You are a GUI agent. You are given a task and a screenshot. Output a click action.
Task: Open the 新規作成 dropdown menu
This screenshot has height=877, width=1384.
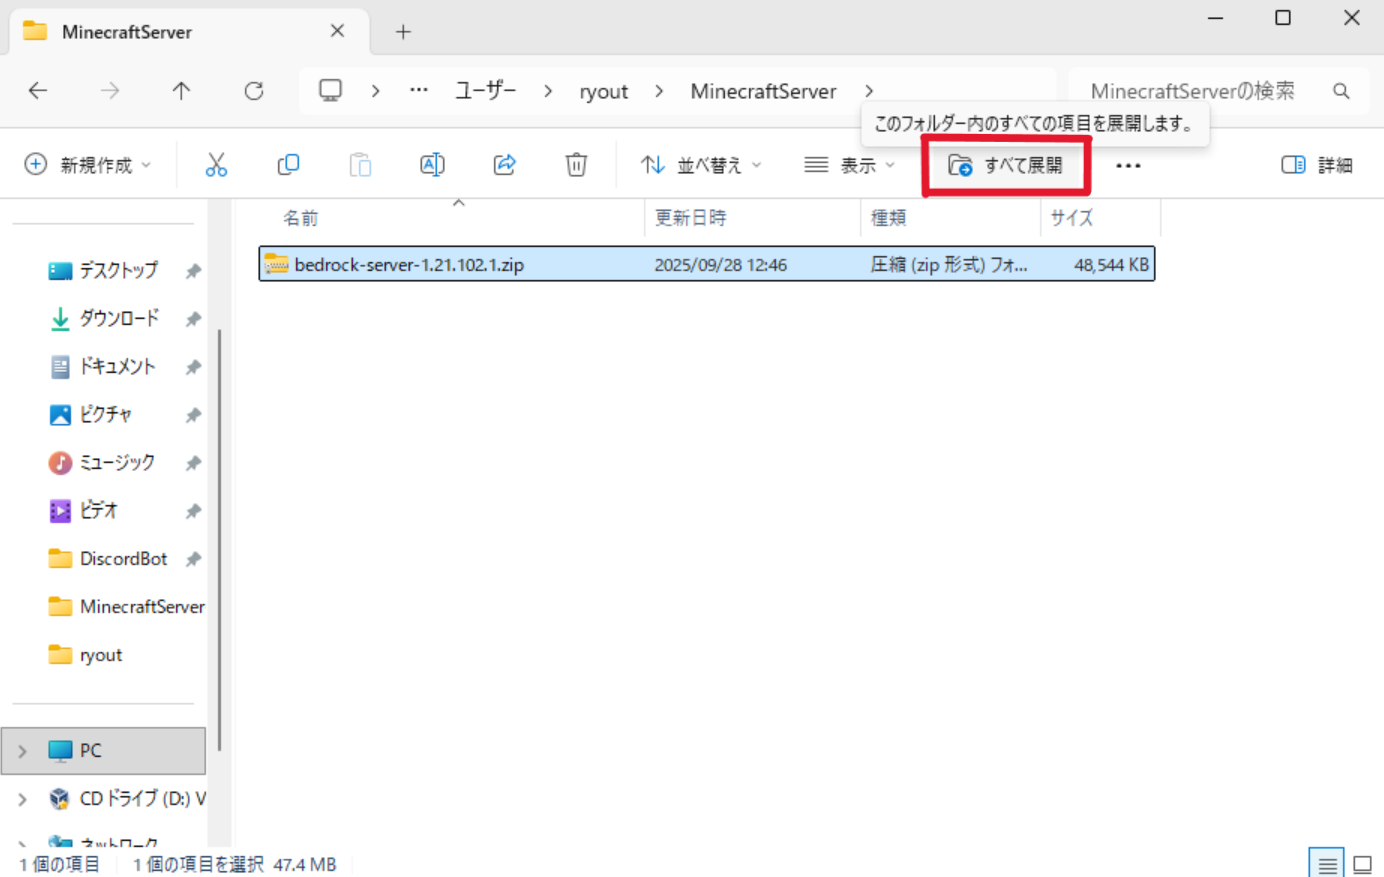[x=88, y=165]
